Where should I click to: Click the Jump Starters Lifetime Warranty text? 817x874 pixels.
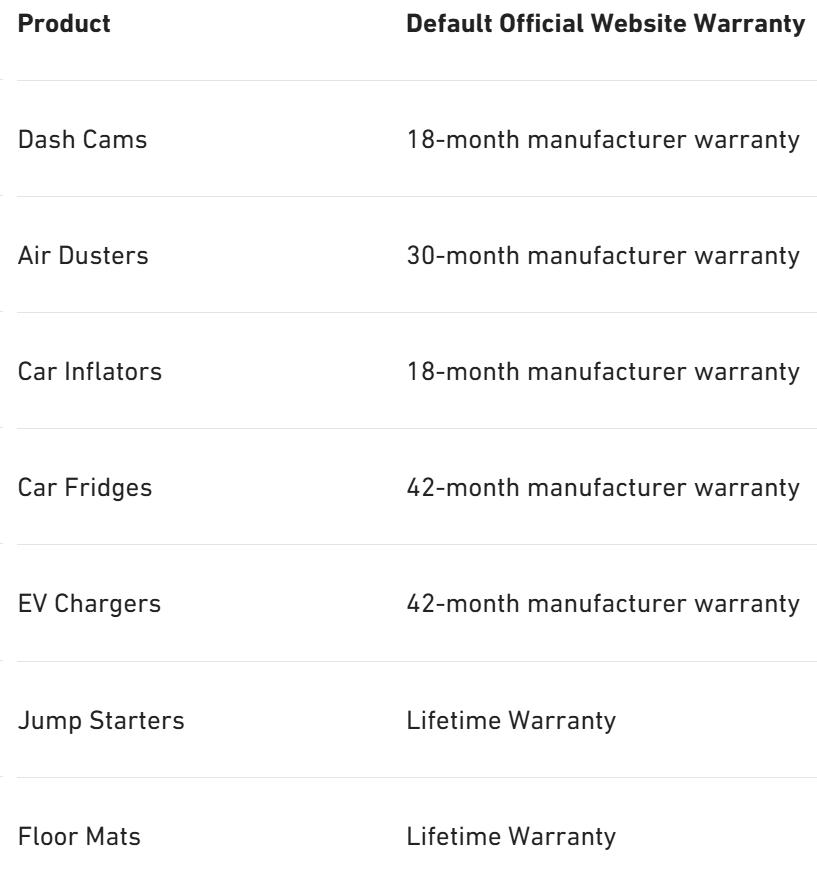coord(510,719)
